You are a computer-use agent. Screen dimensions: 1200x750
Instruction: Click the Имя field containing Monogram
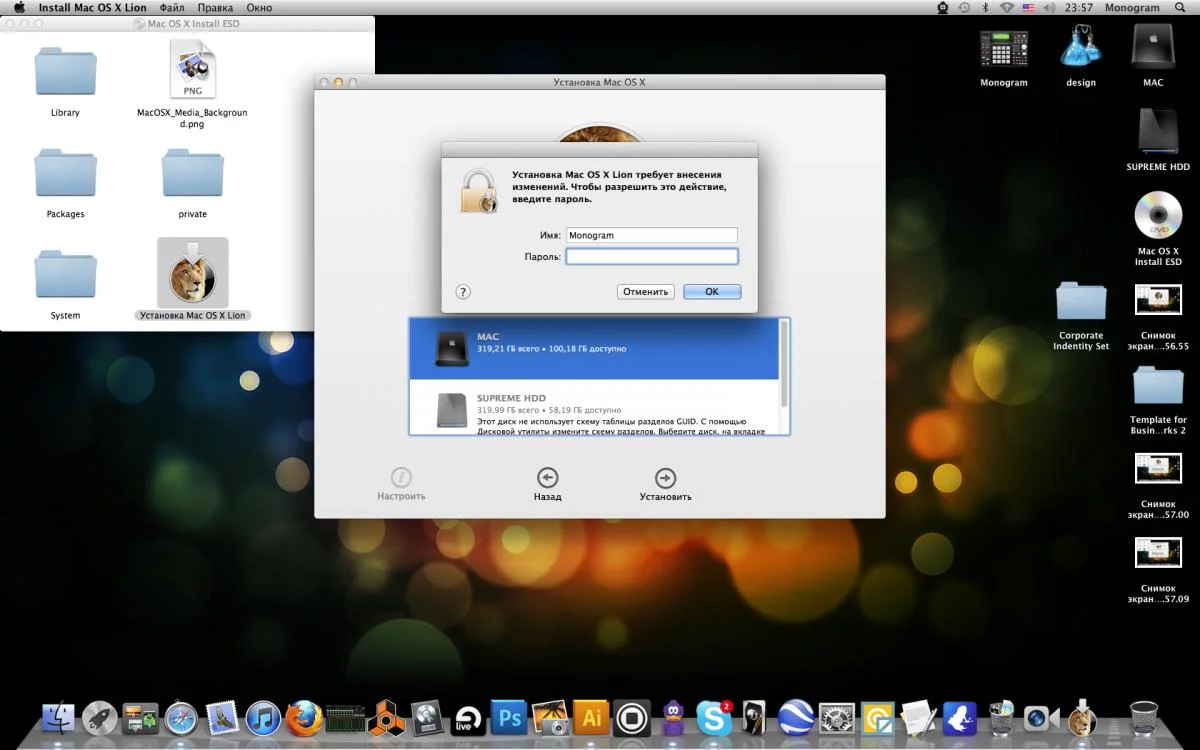(x=651, y=235)
